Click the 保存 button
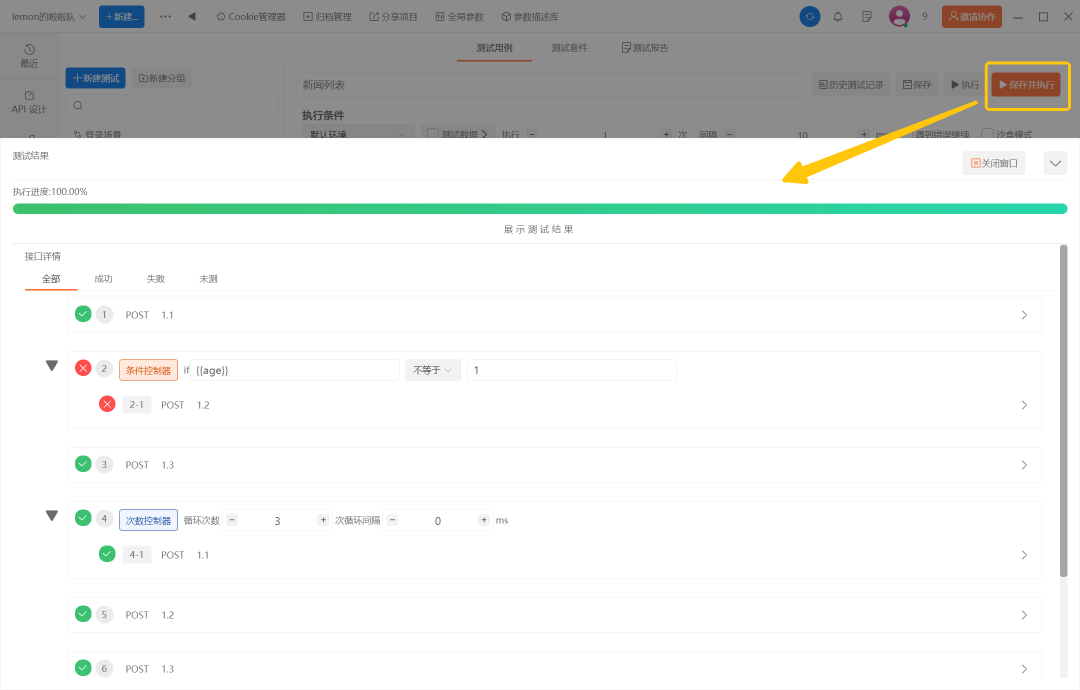The height and width of the screenshot is (690, 1080). coord(917,85)
